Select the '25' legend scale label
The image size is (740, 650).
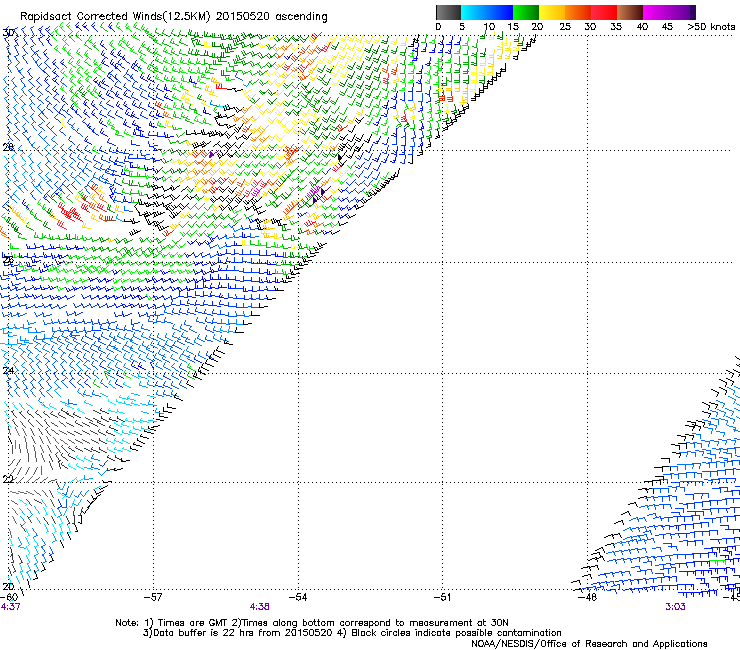point(565,27)
